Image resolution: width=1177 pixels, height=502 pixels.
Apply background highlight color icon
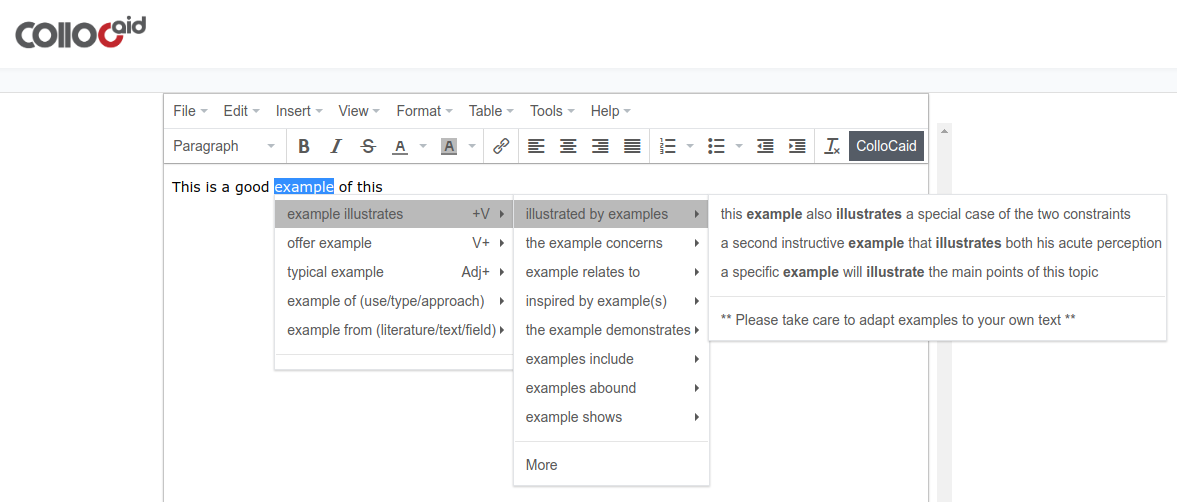pyautogui.click(x=449, y=146)
